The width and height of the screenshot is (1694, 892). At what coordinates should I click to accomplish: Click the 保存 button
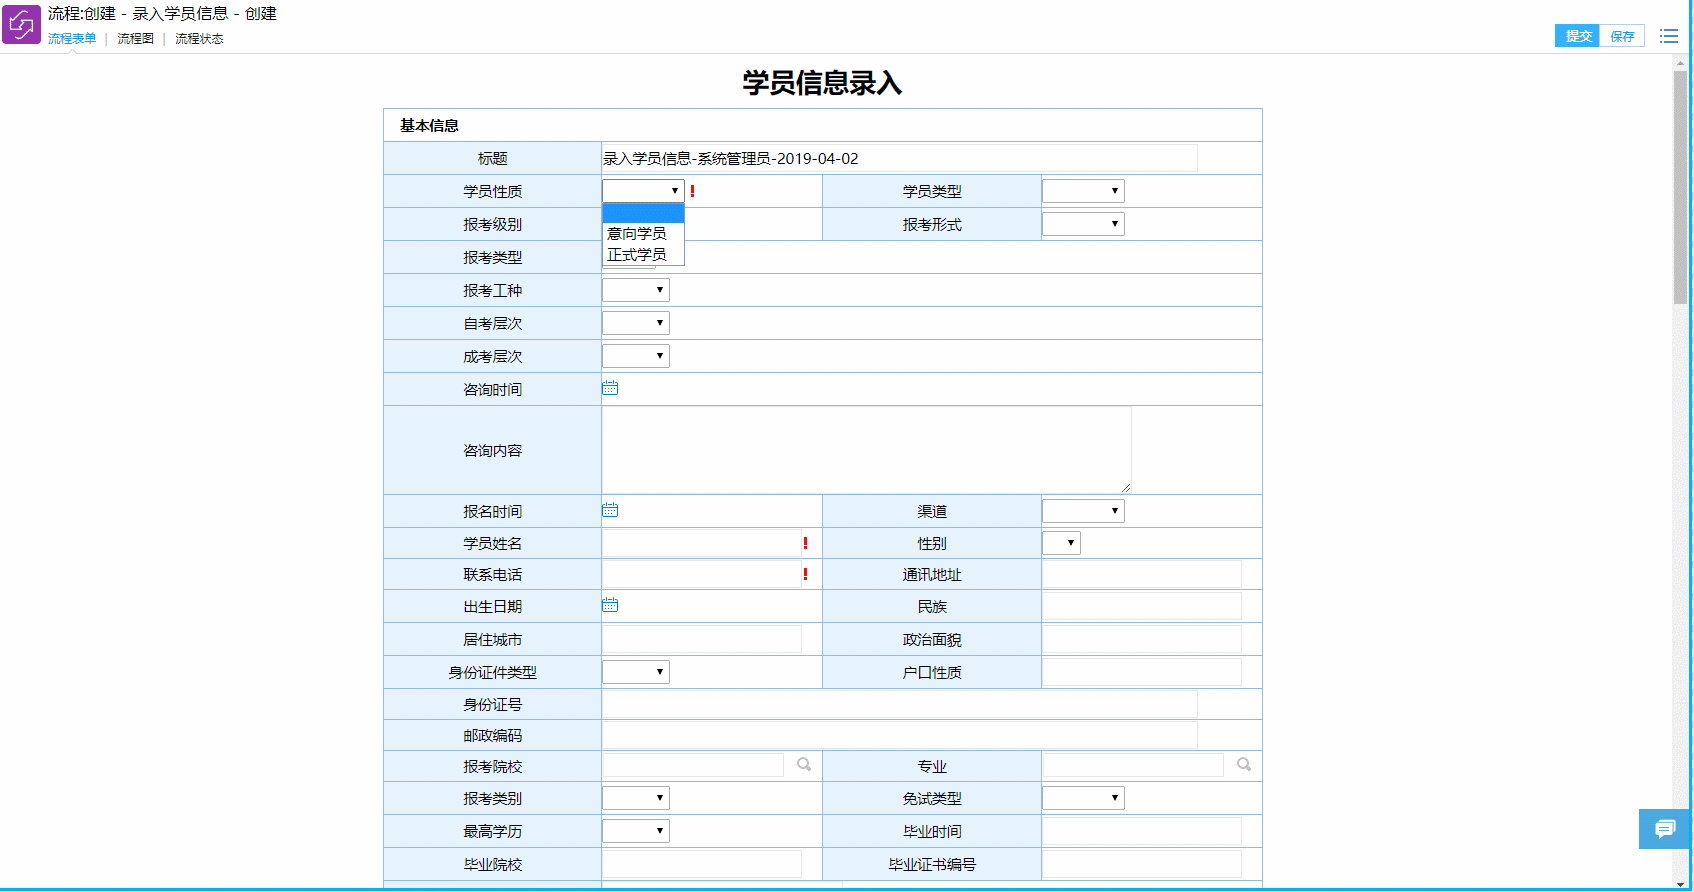[x=1622, y=36]
